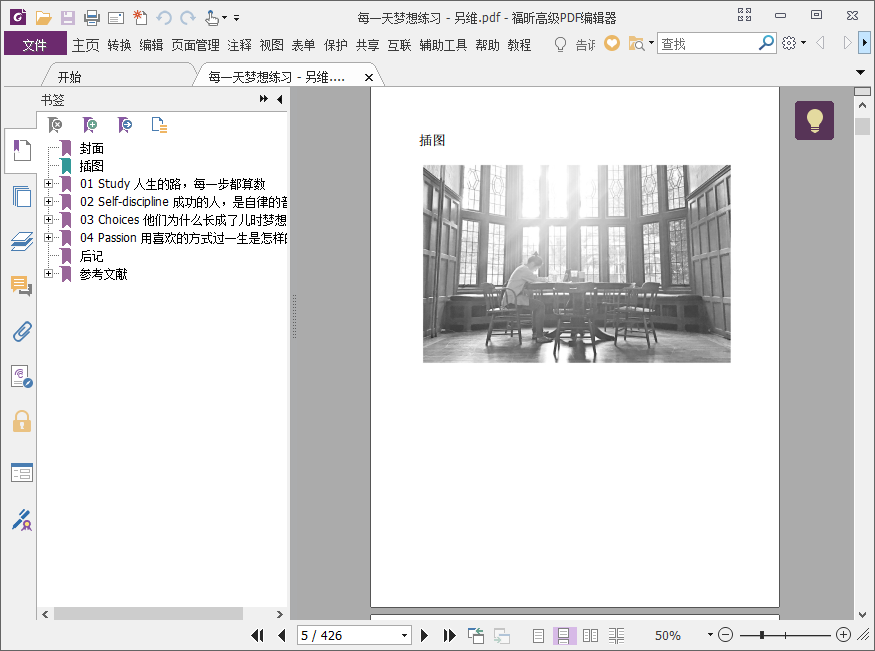
Task: Create new PDF with the starred page icon
Action: (x=140, y=18)
